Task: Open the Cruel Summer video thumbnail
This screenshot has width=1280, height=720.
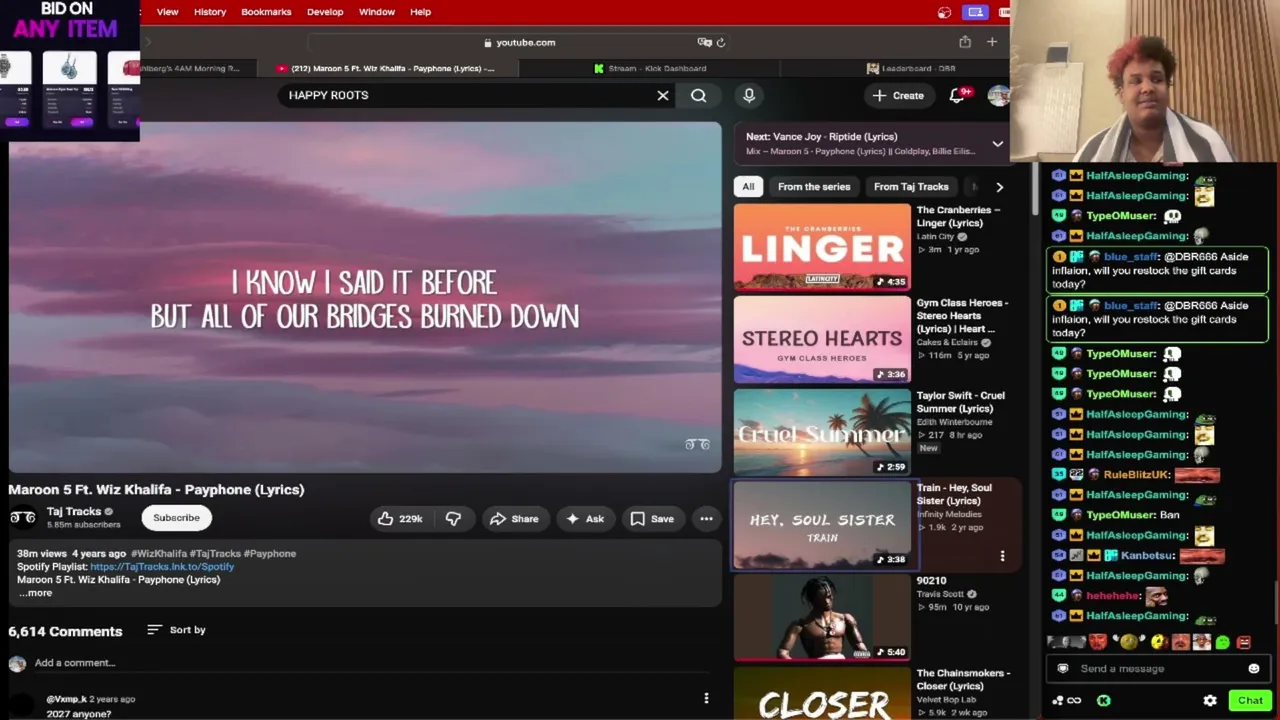Action: pyautogui.click(x=822, y=432)
